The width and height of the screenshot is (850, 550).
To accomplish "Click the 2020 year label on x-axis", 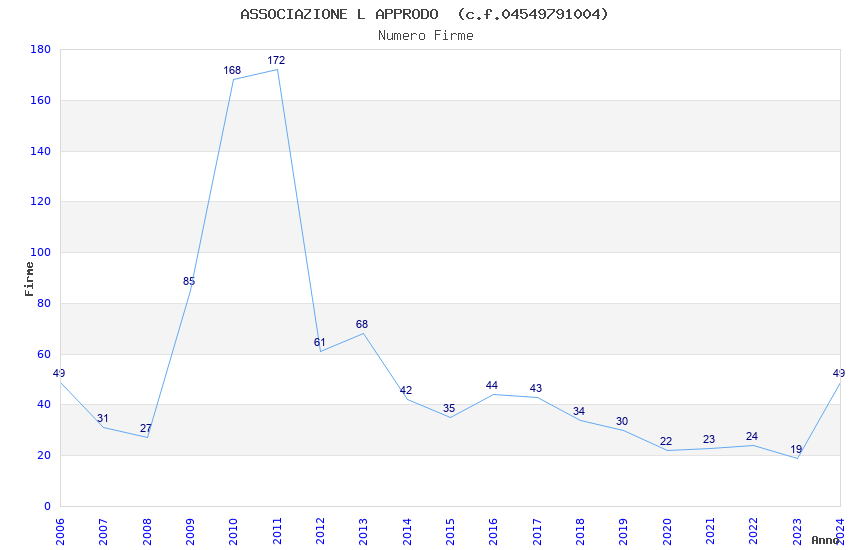I will 667,531.
